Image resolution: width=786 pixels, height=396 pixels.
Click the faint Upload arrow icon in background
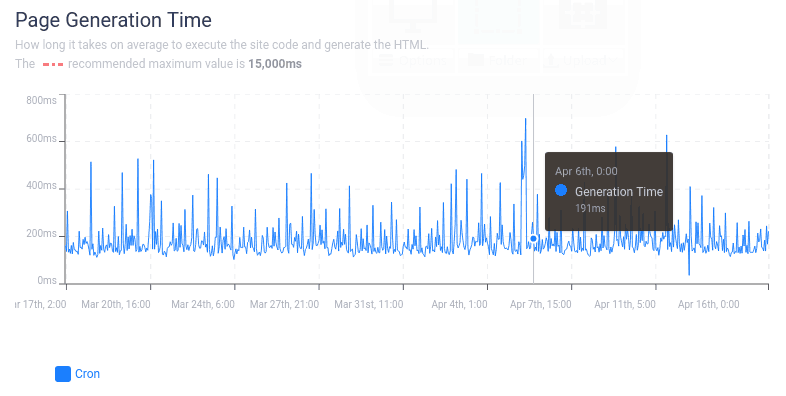pyautogui.click(x=551, y=61)
